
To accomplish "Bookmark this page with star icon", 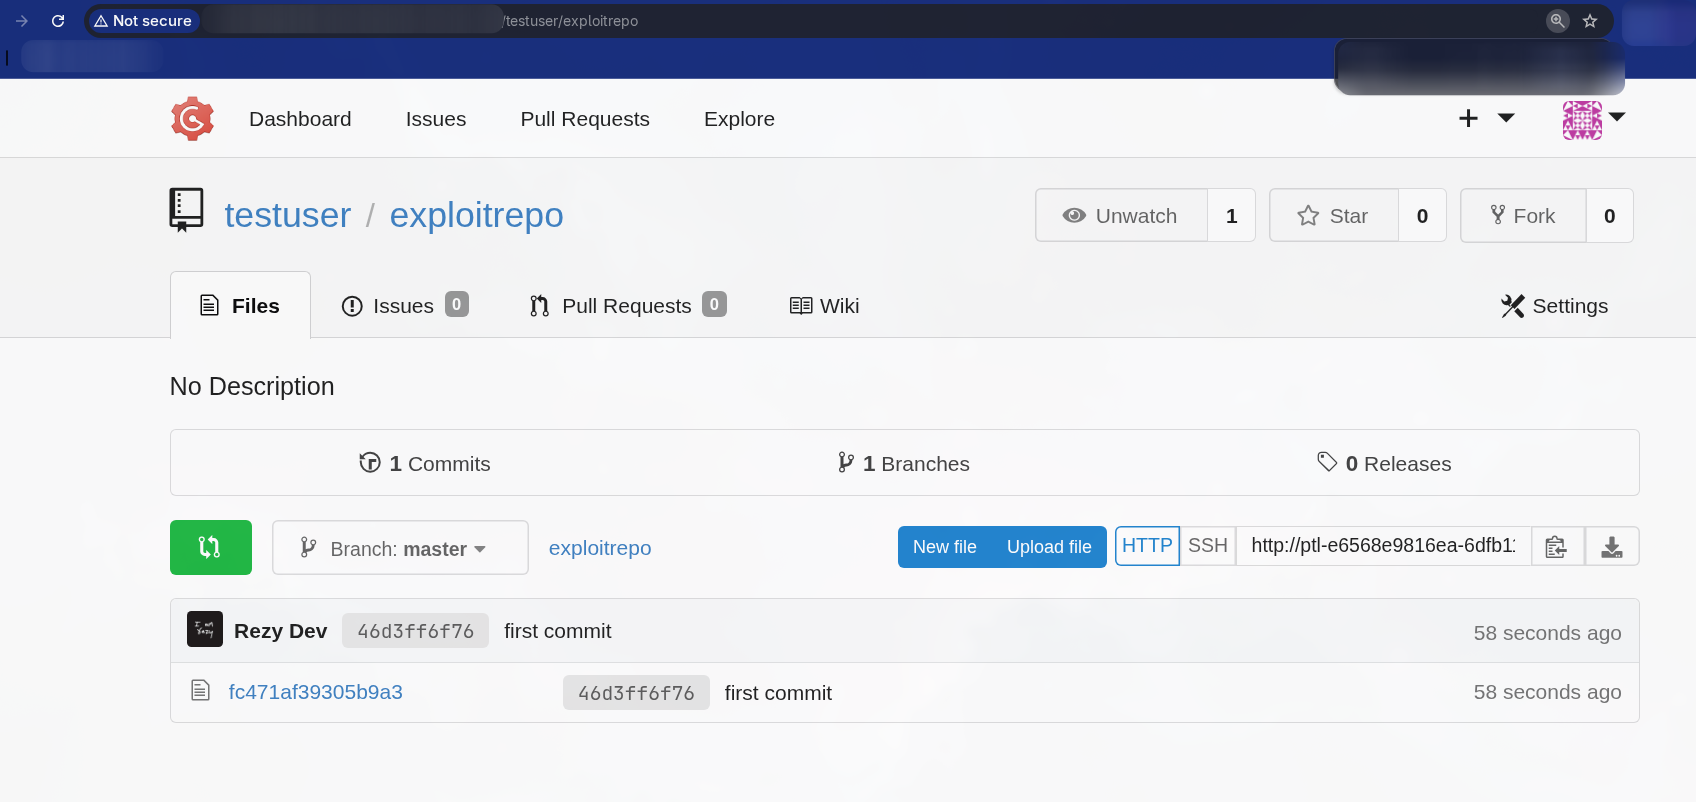I will (1590, 21).
